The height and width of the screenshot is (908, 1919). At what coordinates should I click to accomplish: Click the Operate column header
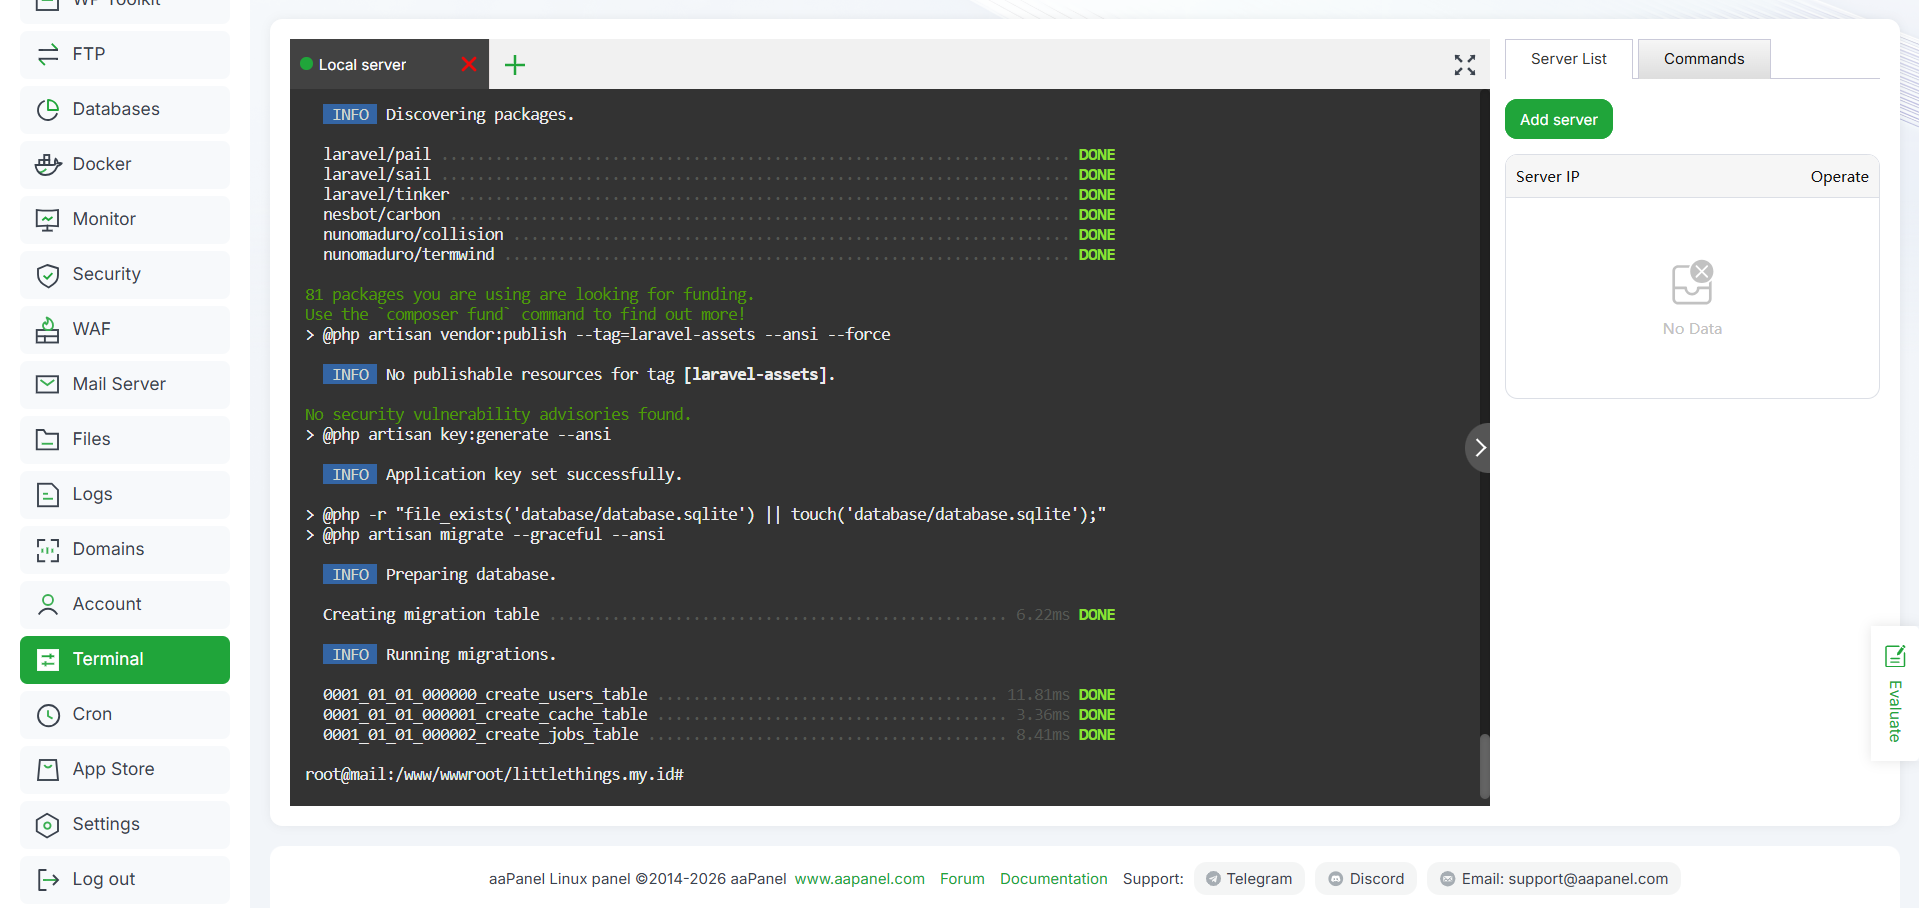[1839, 176]
